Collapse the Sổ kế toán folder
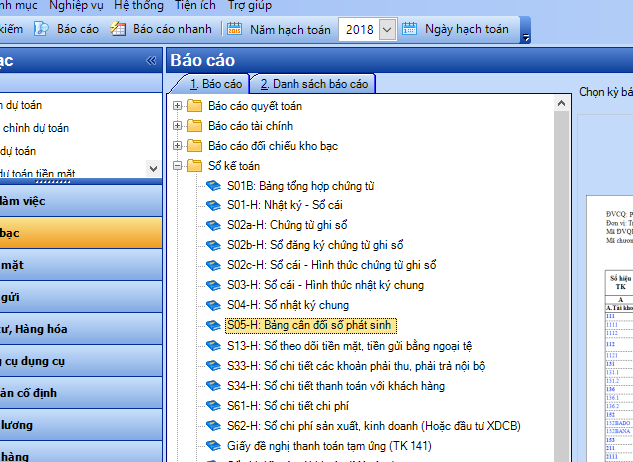 (178, 166)
